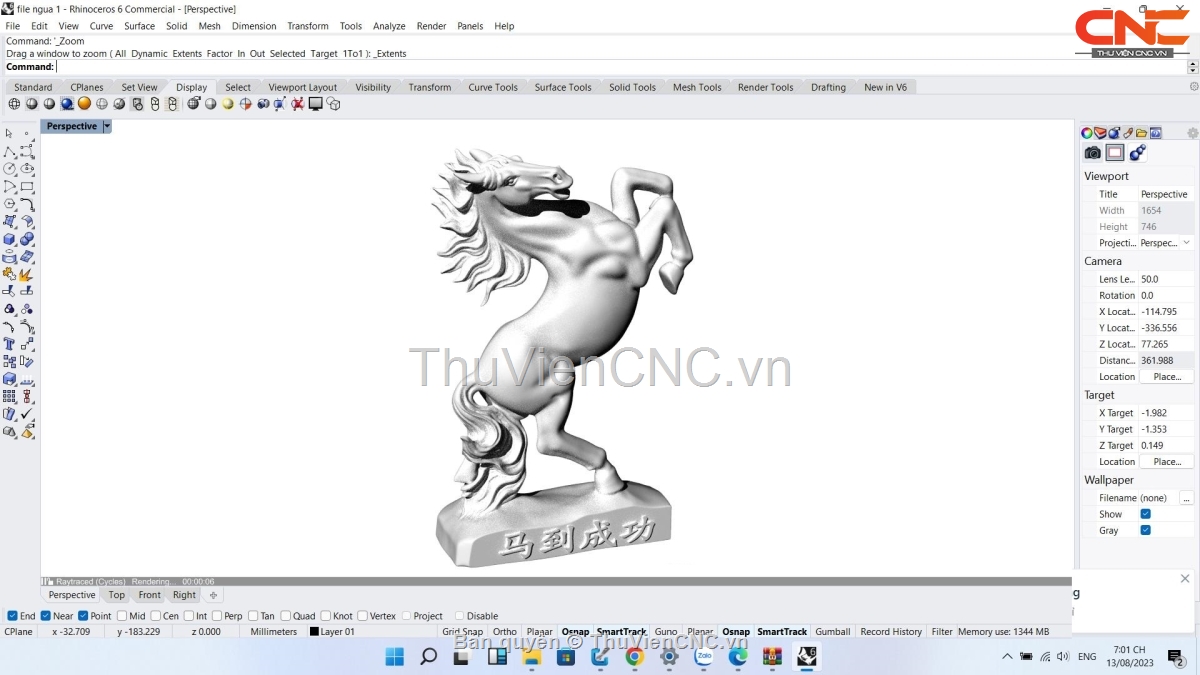
Task: Select the Rectangle tool
Action: (x=27, y=186)
